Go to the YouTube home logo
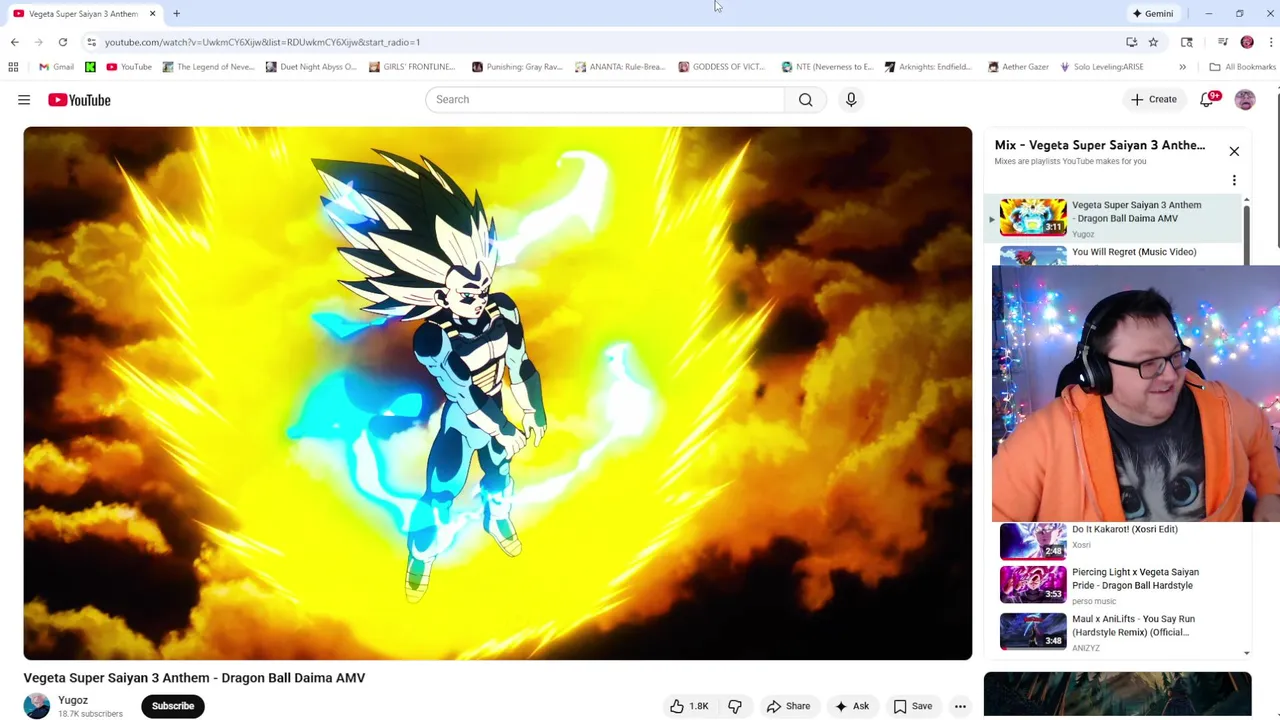1280x720 pixels. coord(79,100)
